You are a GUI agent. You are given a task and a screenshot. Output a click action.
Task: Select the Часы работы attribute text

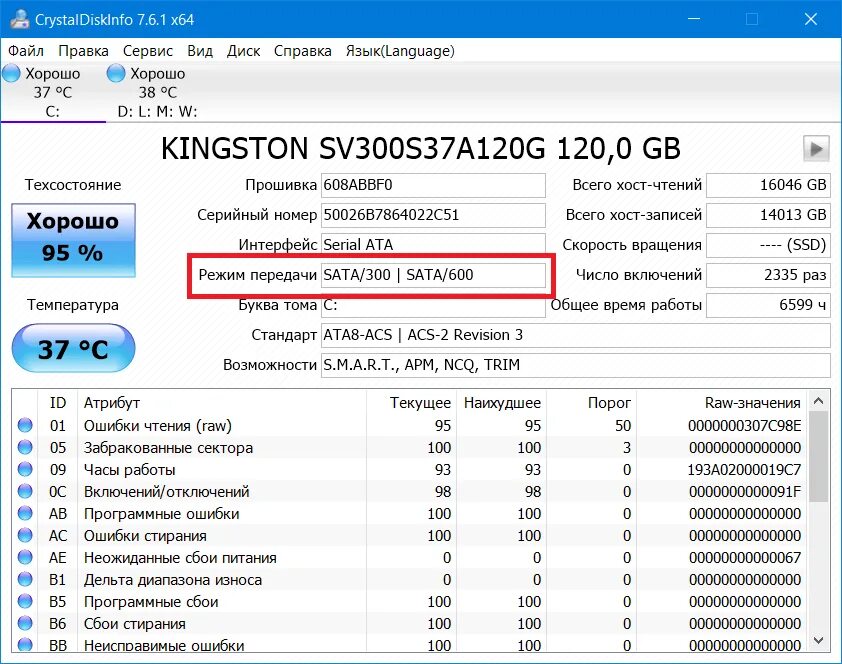[x=129, y=470]
